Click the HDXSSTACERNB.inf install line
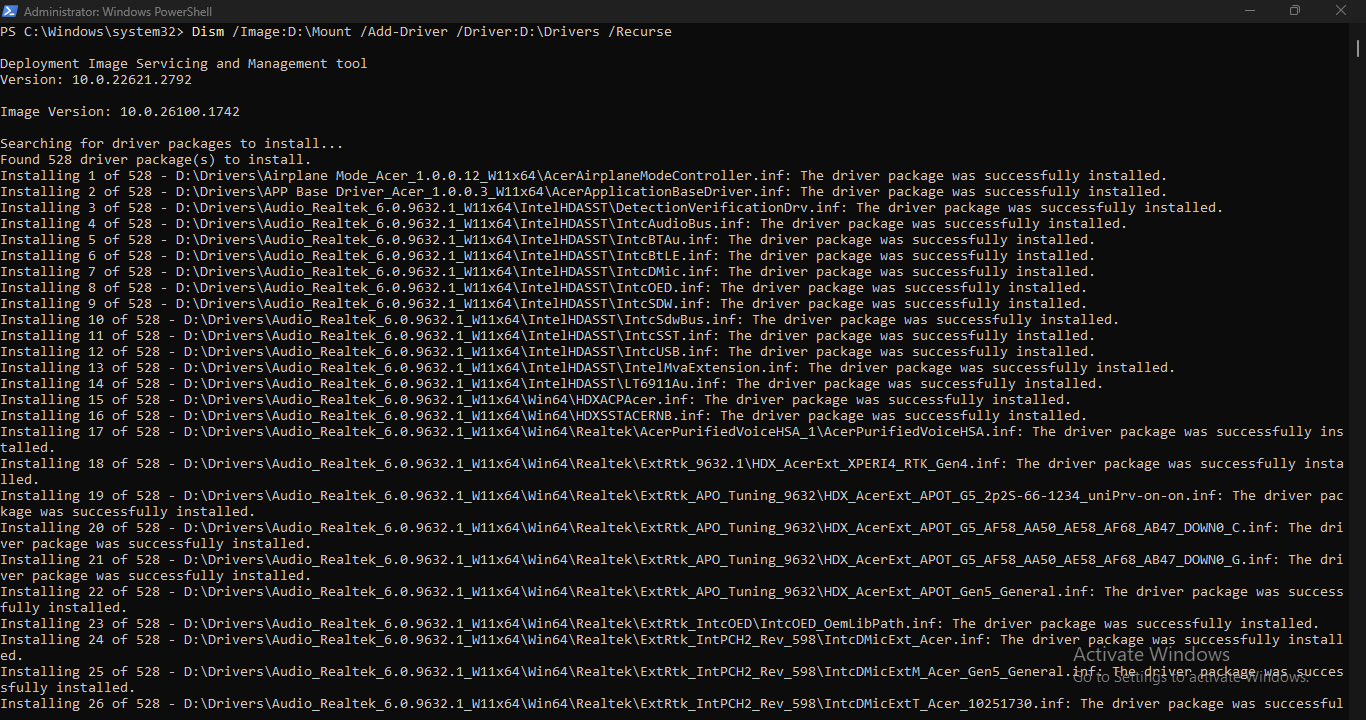The width and height of the screenshot is (1366, 720). [x=543, y=416]
